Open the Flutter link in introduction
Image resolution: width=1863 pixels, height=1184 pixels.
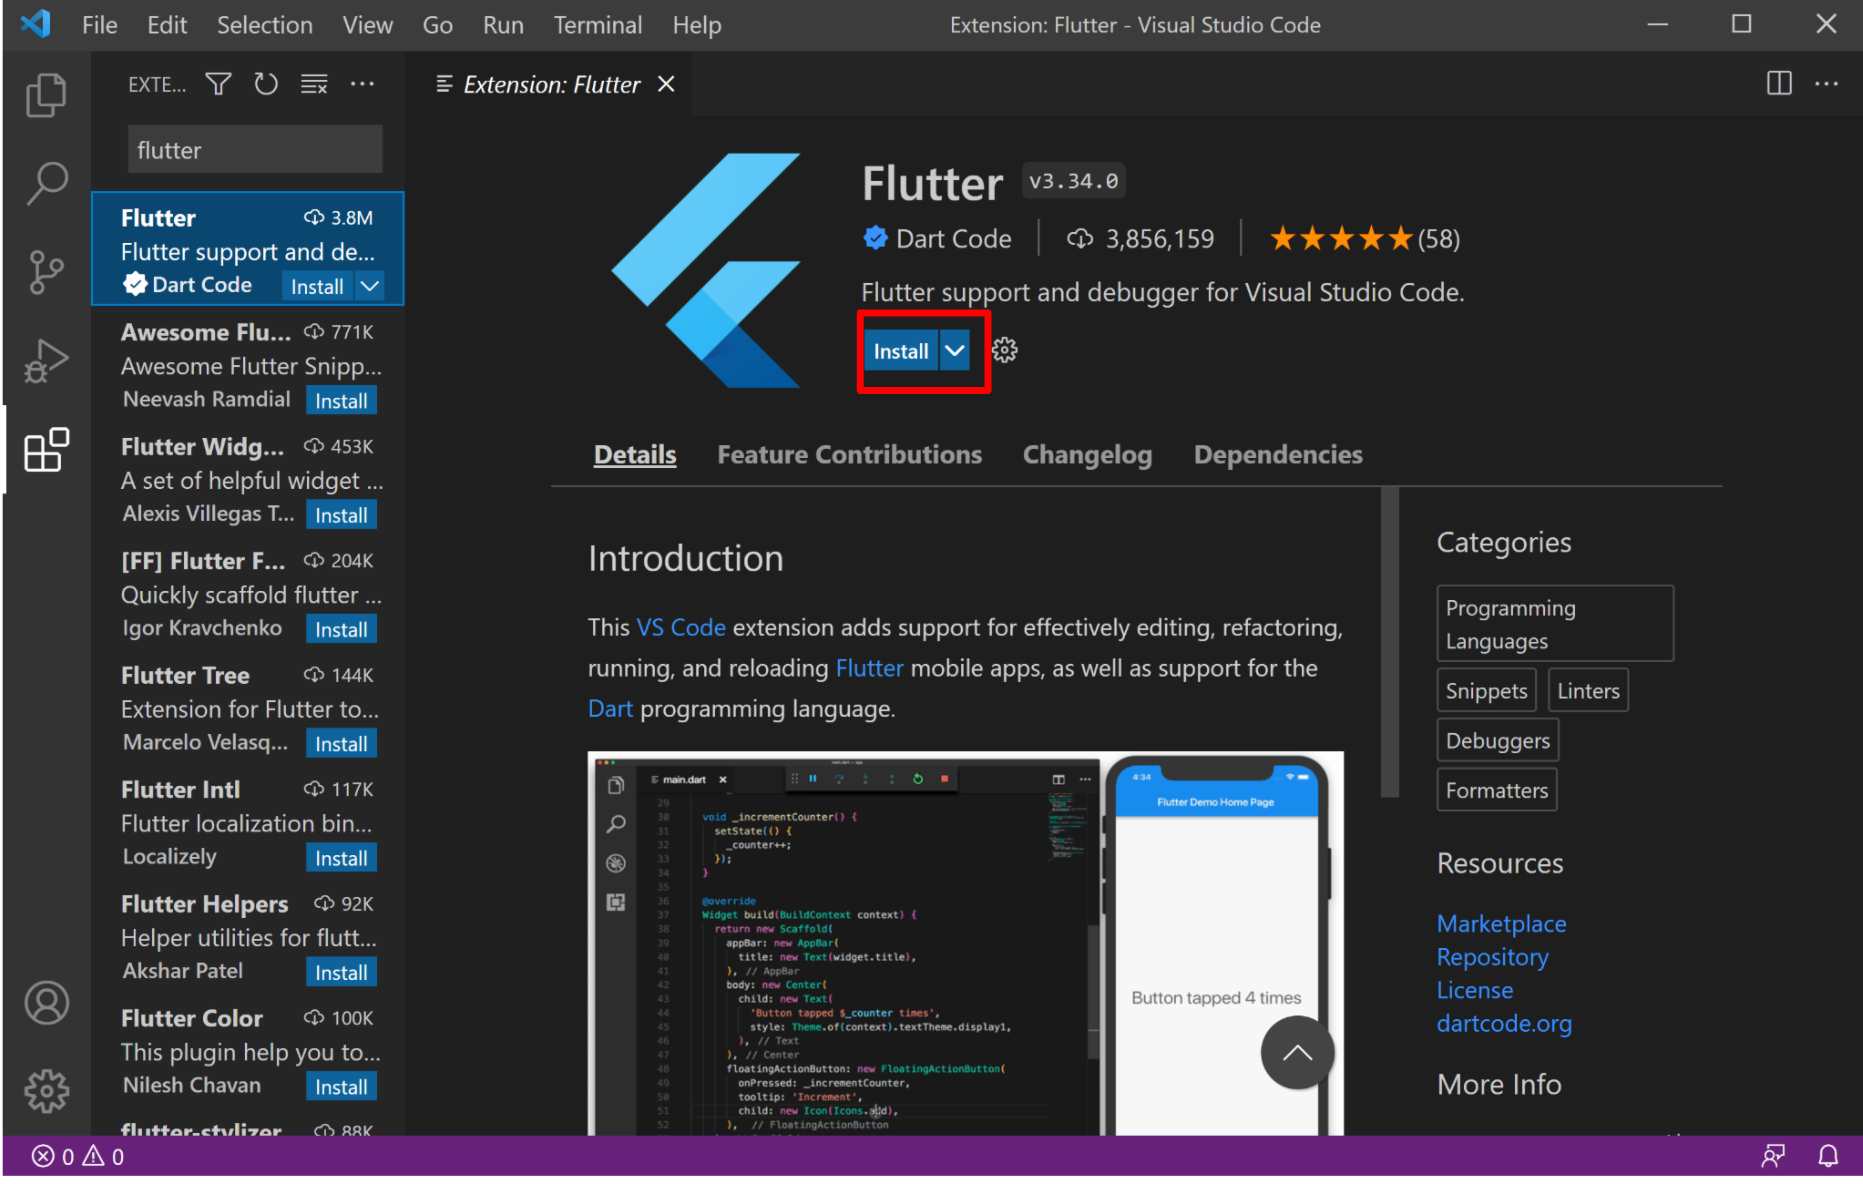pos(869,668)
